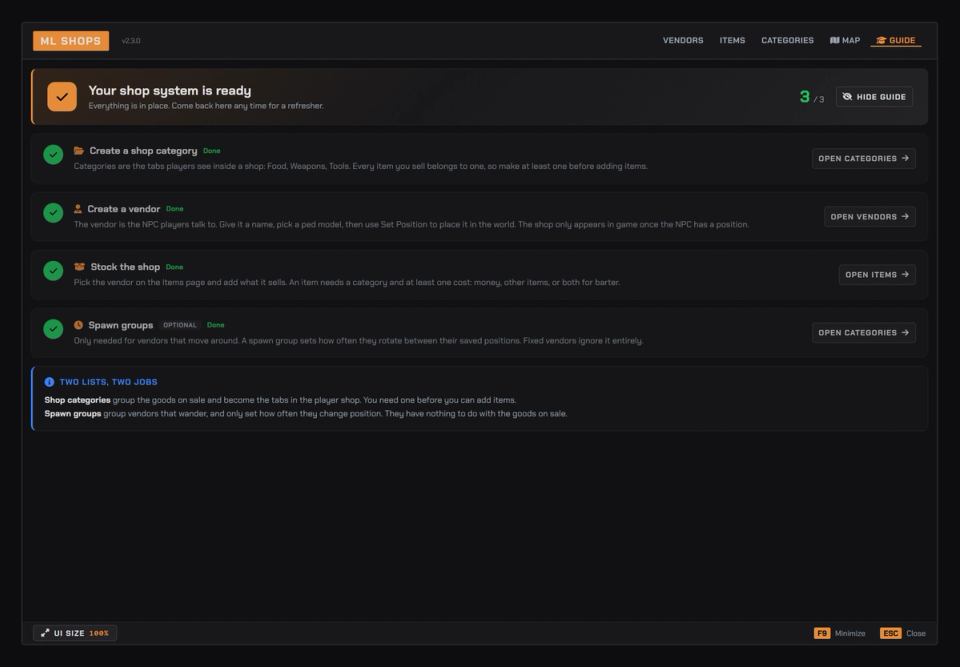Click the 'Your shop system is ready' heading

tap(170, 91)
